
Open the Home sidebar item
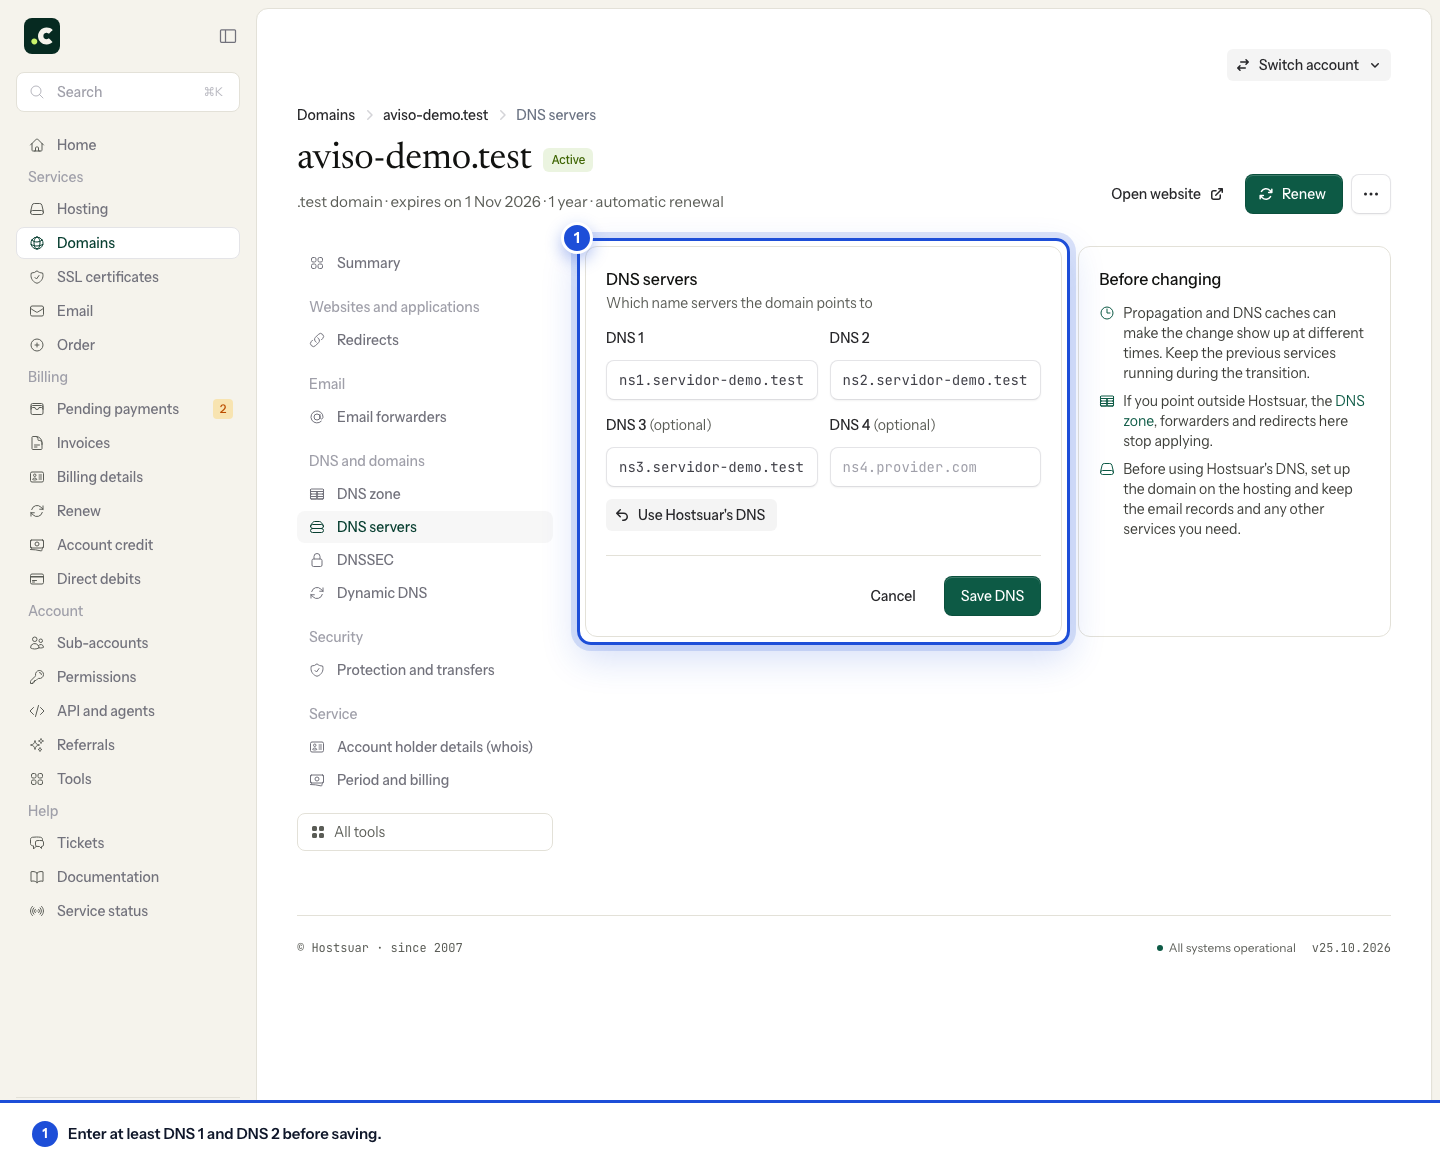(128, 145)
